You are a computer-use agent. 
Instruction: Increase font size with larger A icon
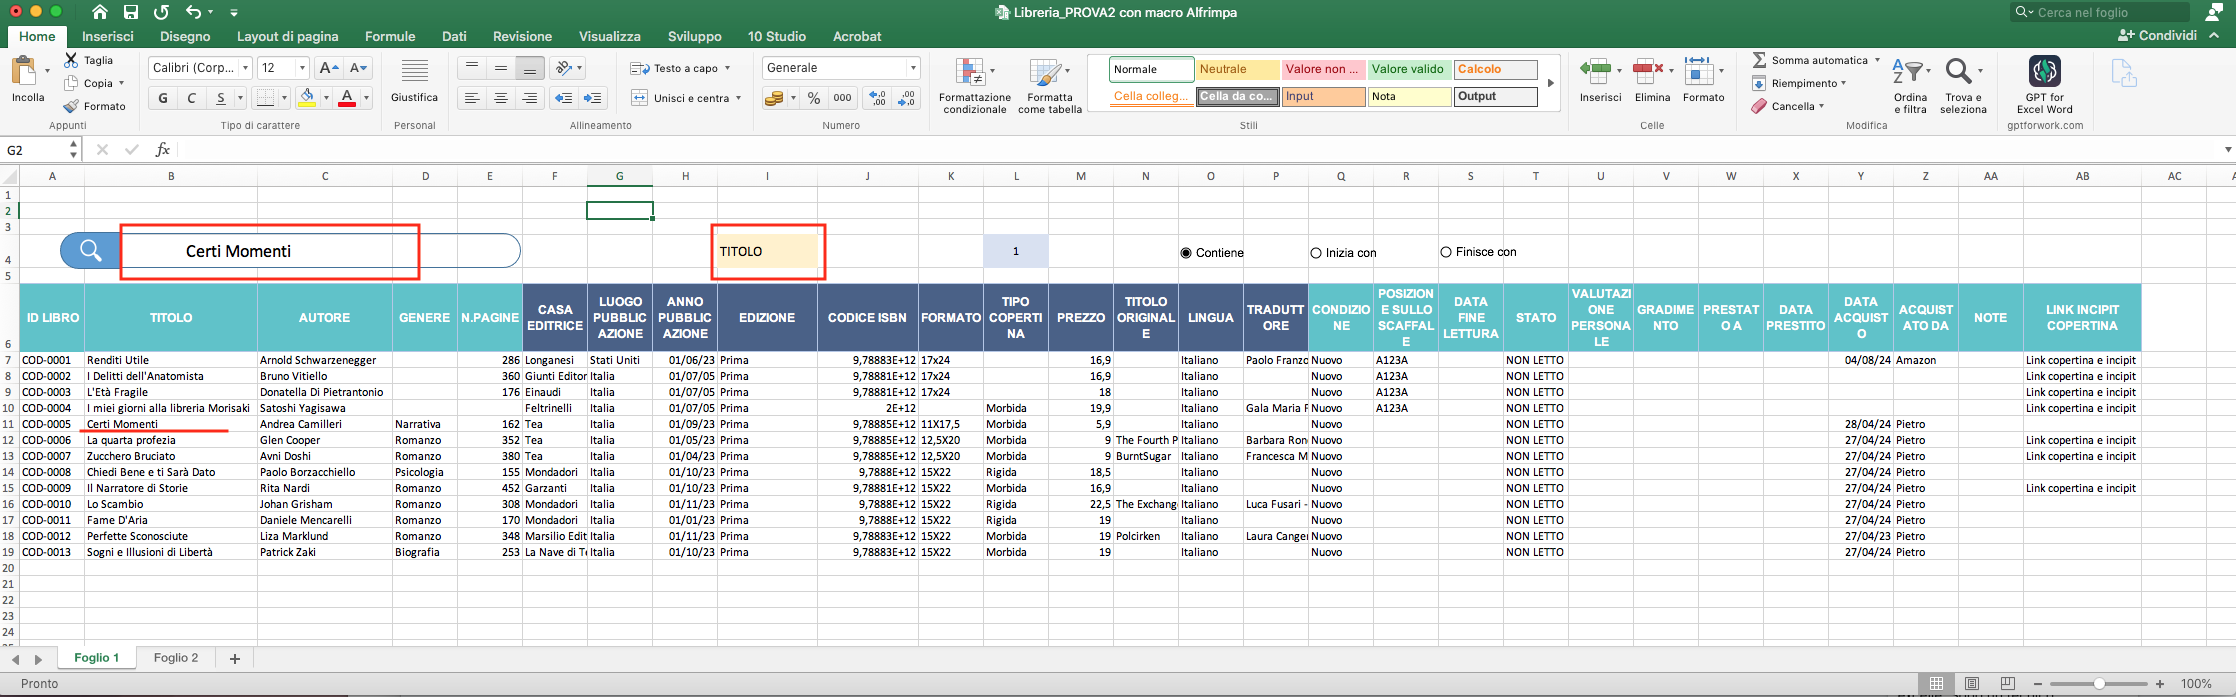(327, 68)
